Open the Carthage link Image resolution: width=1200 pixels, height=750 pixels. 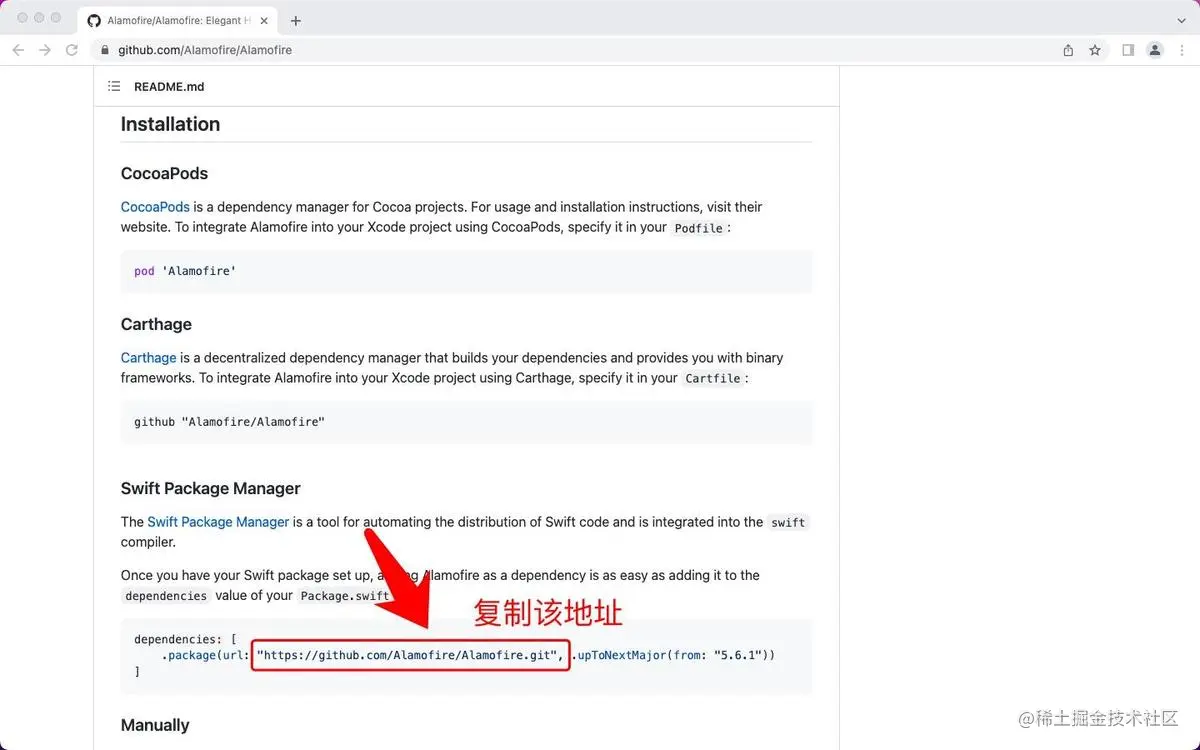point(148,358)
